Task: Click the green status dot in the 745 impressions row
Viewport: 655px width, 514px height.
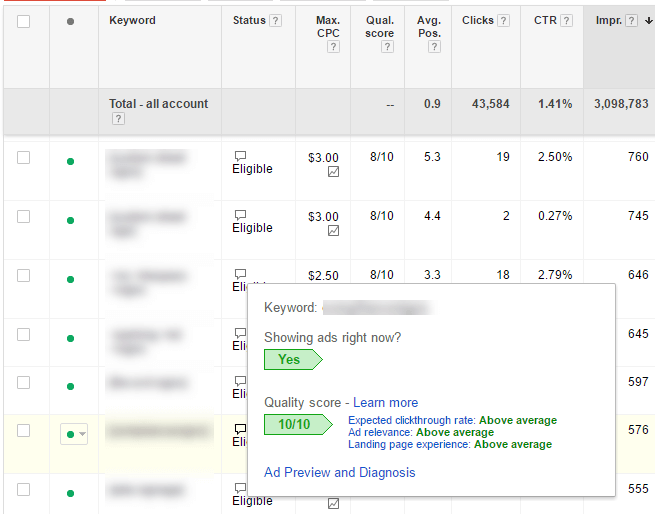Action: (x=70, y=220)
